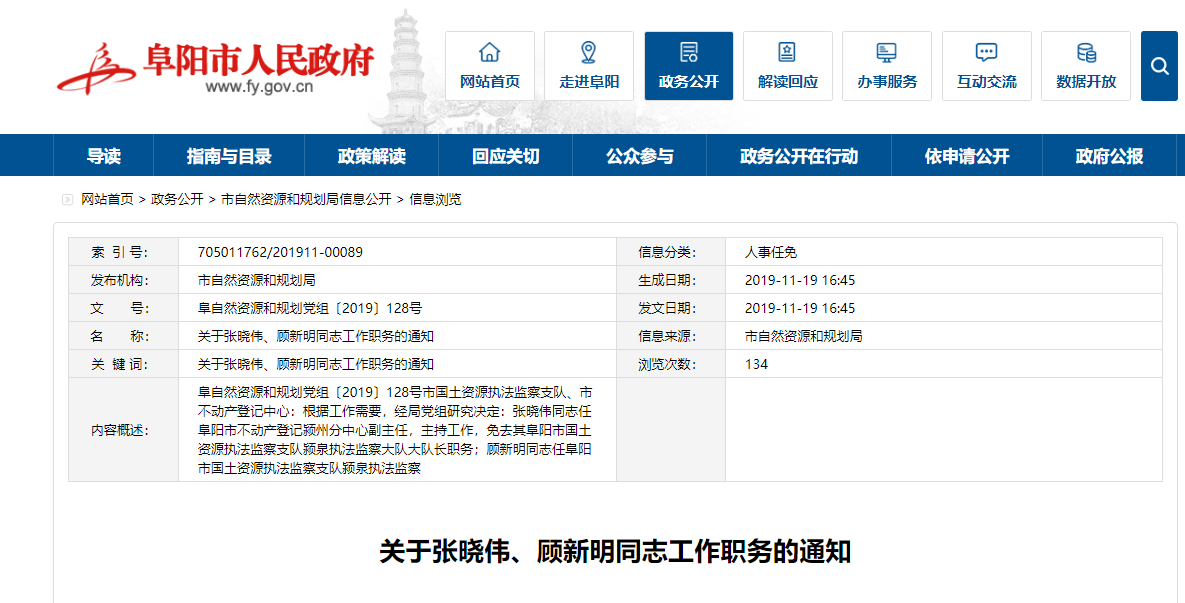Open the 解读回应 icon tile
Screen dimensions: 1185x603
click(x=787, y=54)
